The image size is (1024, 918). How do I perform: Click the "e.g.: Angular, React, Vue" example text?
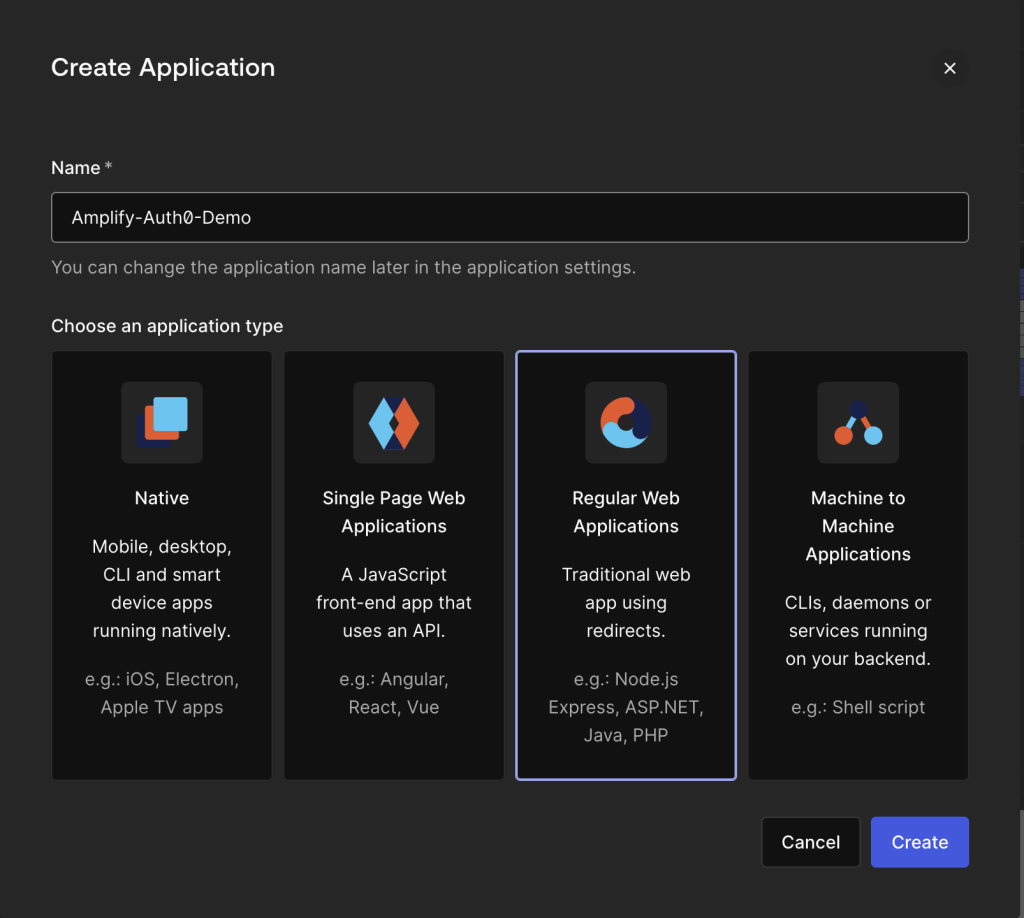pos(394,693)
